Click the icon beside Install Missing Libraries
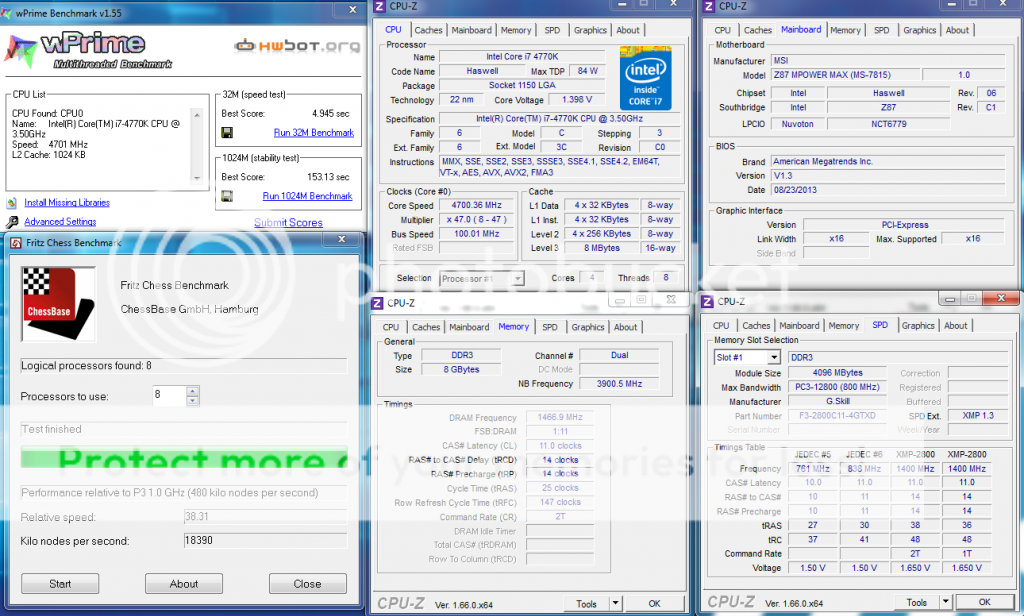 tap(13, 203)
